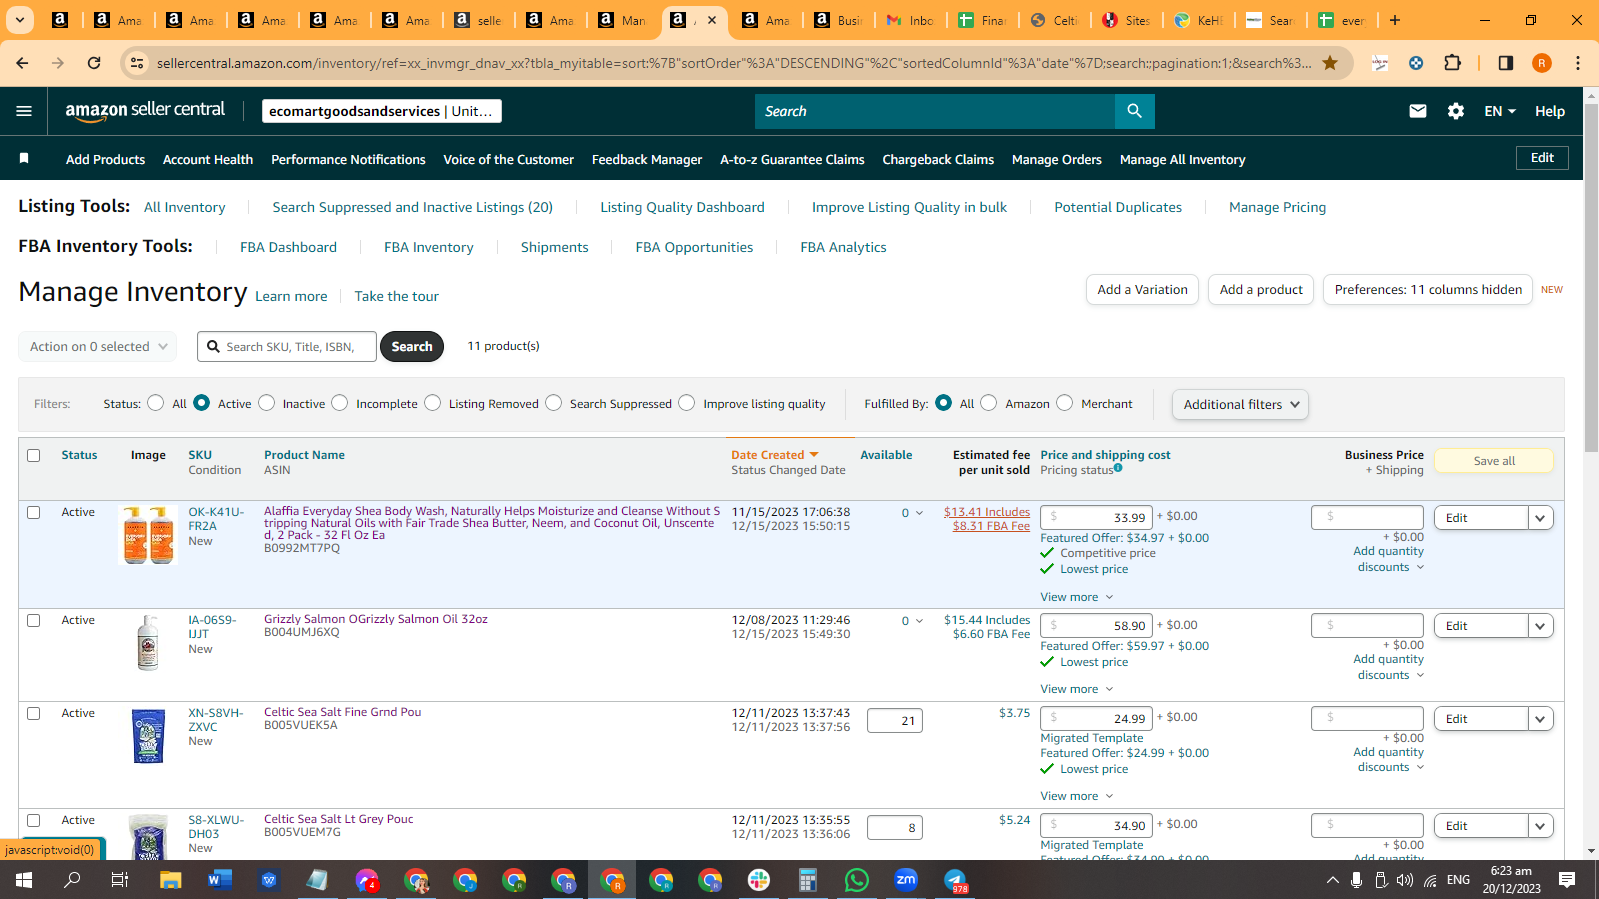Image resolution: width=1599 pixels, height=899 pixels.
Task: Open Preferences: 11 columns hidden
Action: (x=1428, y=290)
